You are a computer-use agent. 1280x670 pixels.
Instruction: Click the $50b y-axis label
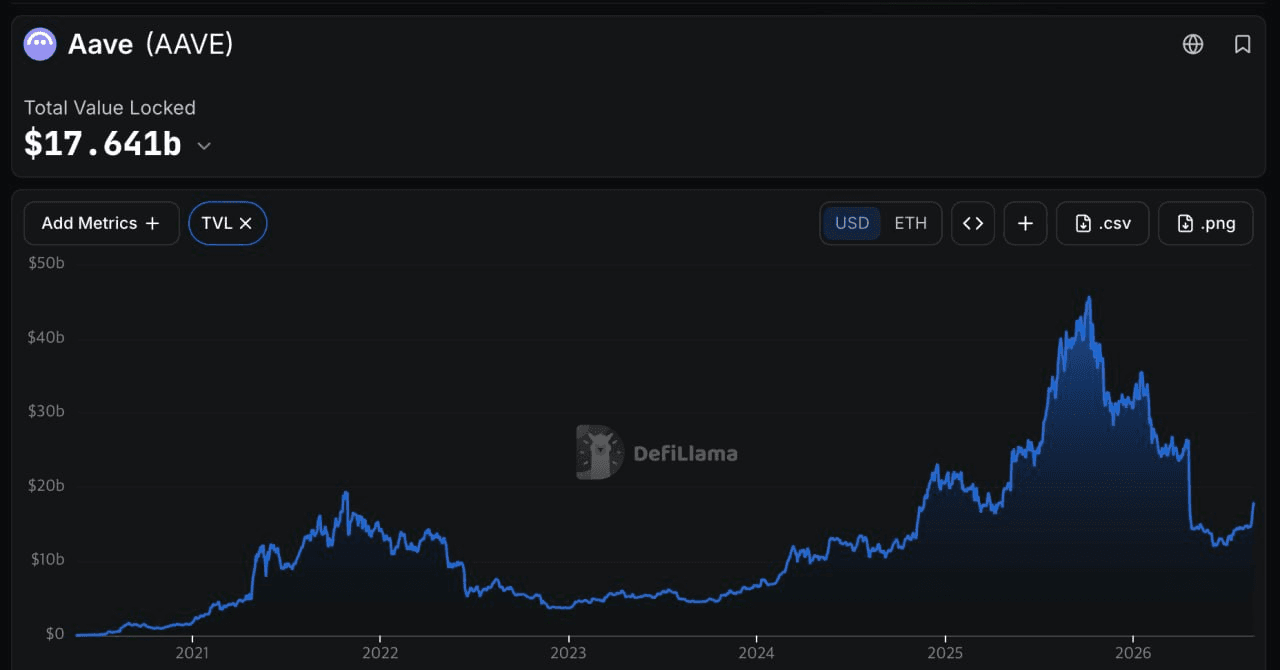46,263
